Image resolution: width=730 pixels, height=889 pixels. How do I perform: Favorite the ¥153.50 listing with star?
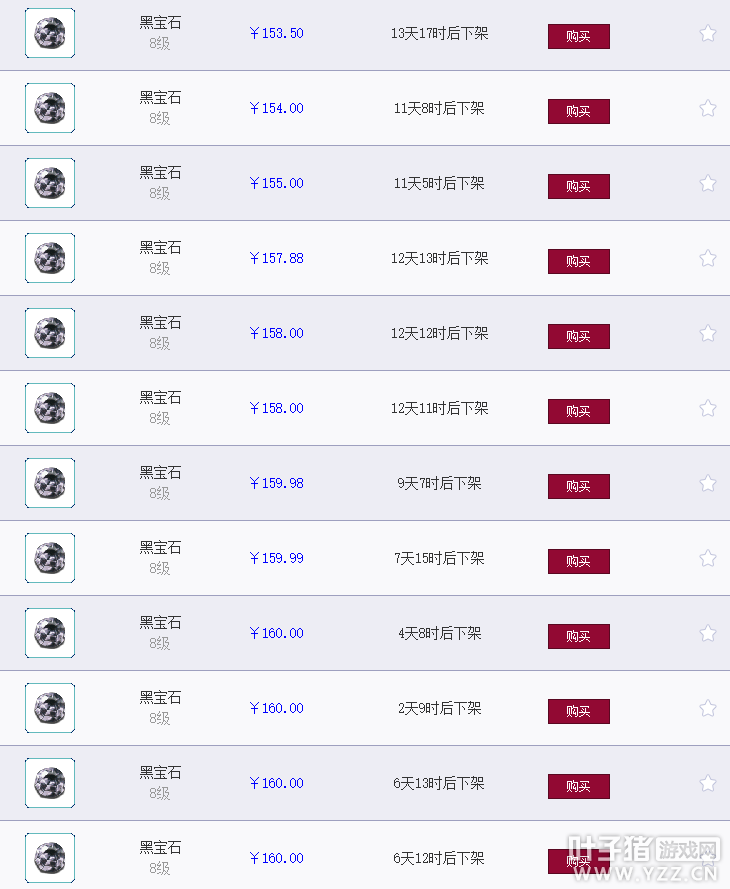coord(707,33)
